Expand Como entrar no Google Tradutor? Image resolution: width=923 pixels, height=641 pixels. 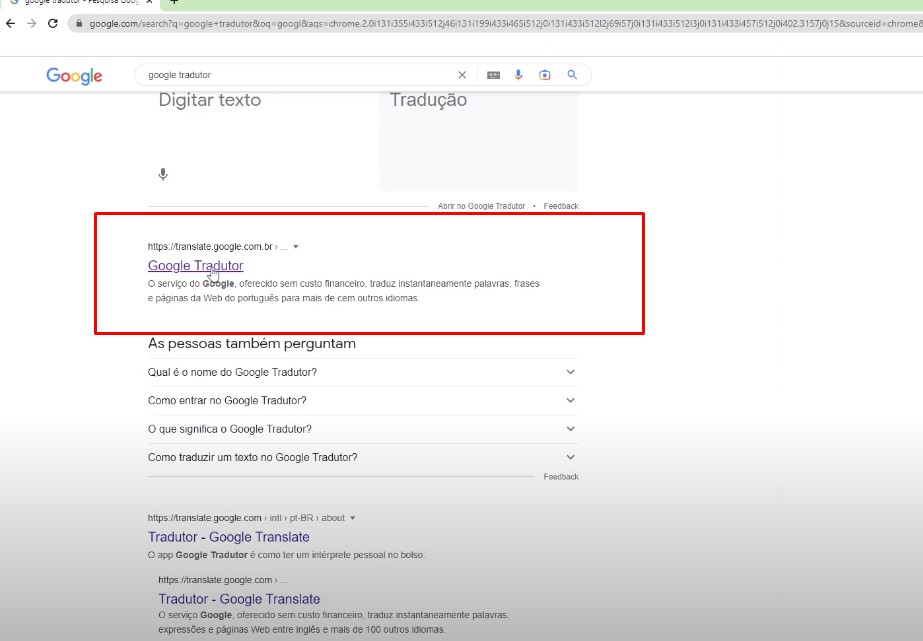pos(363,400)
